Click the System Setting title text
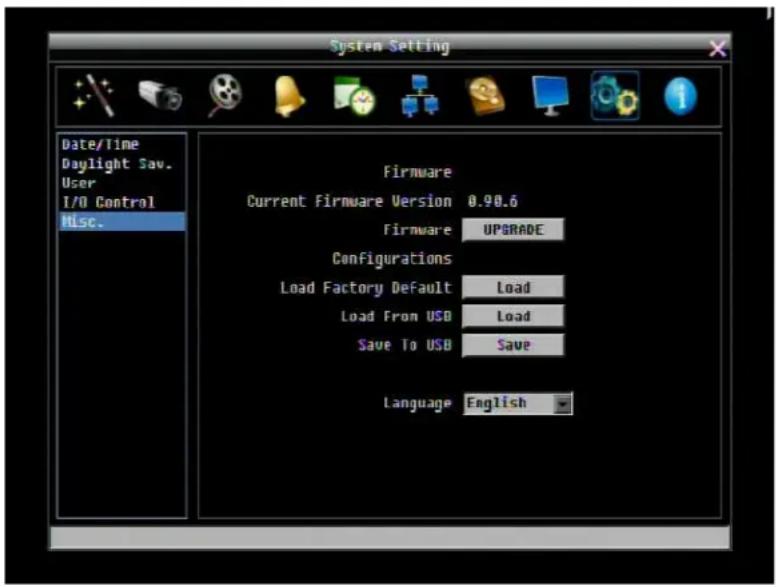 tap(390, 46)
